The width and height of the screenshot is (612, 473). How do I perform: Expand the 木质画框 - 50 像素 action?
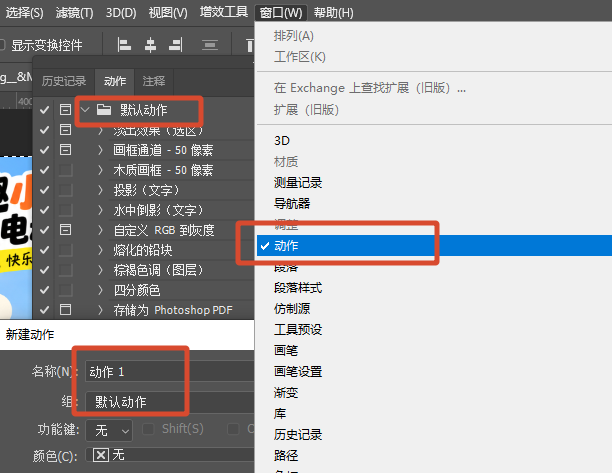(x=100, y=170)
